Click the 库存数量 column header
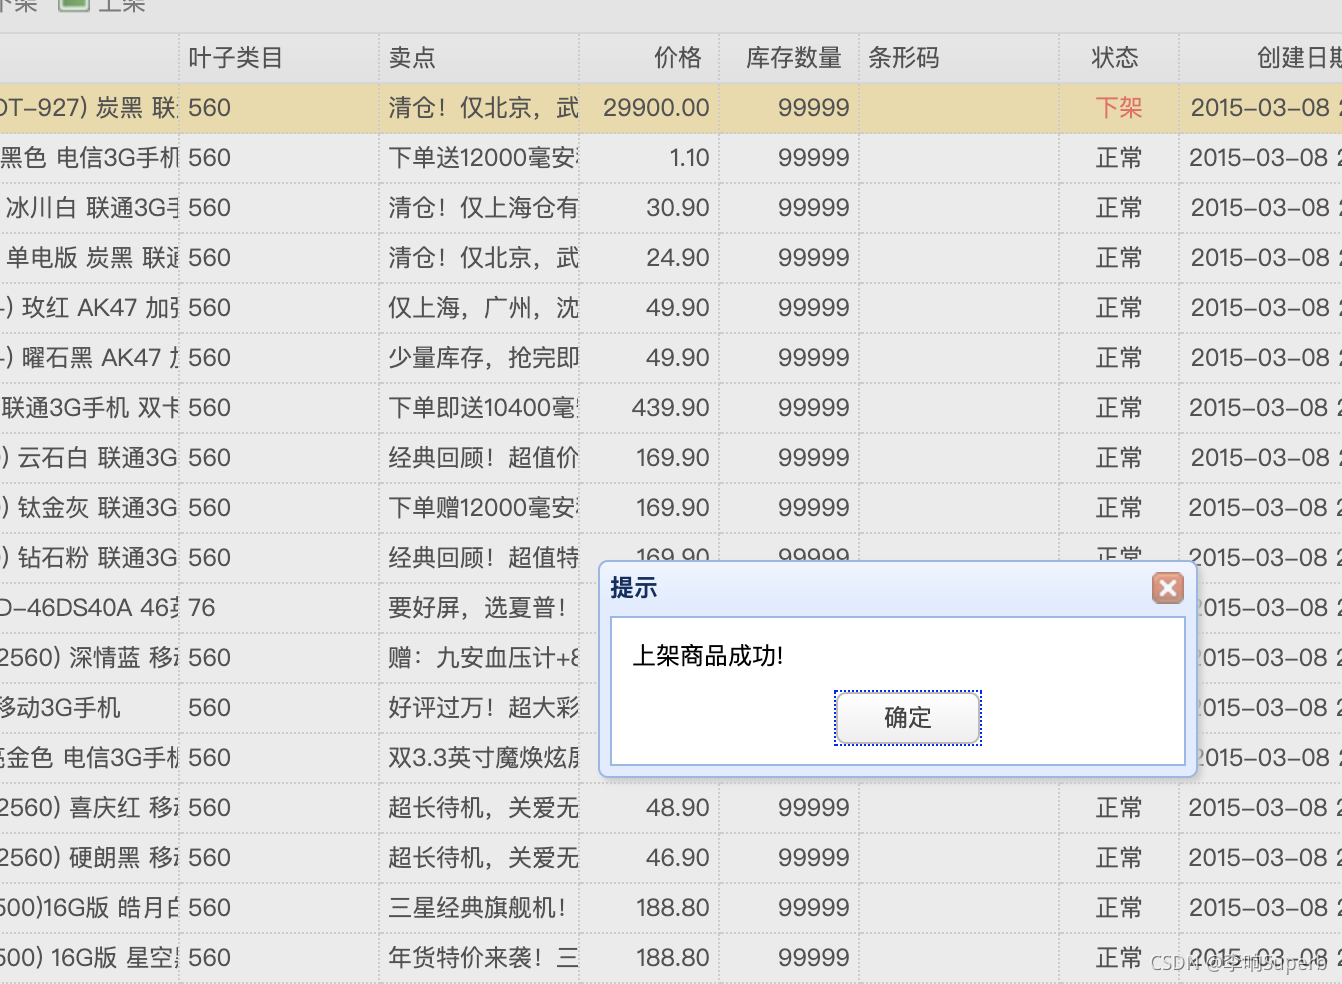1342x984 pixels. coord(789,58)
